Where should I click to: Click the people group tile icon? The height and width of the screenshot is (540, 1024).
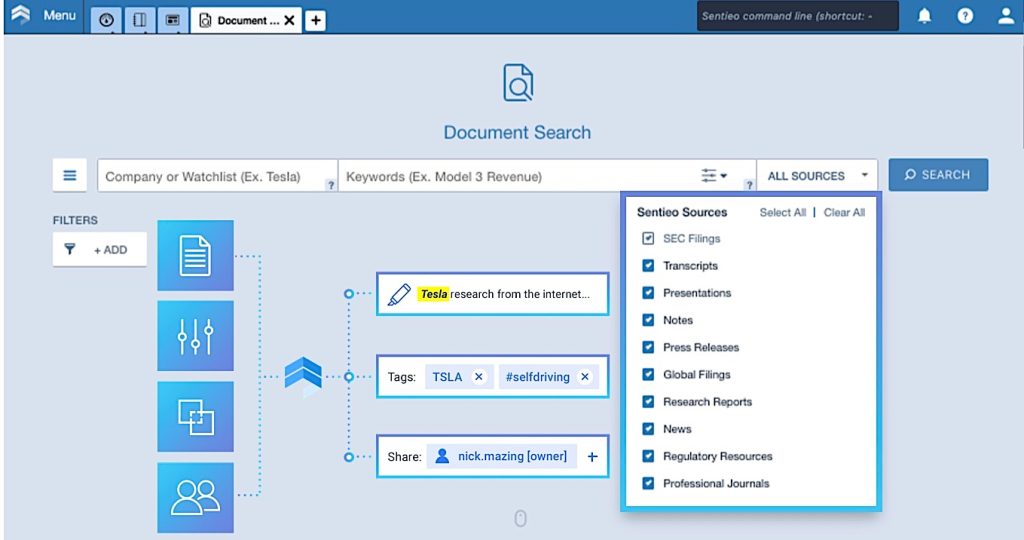pyautogui.click(x=195, y=497)
